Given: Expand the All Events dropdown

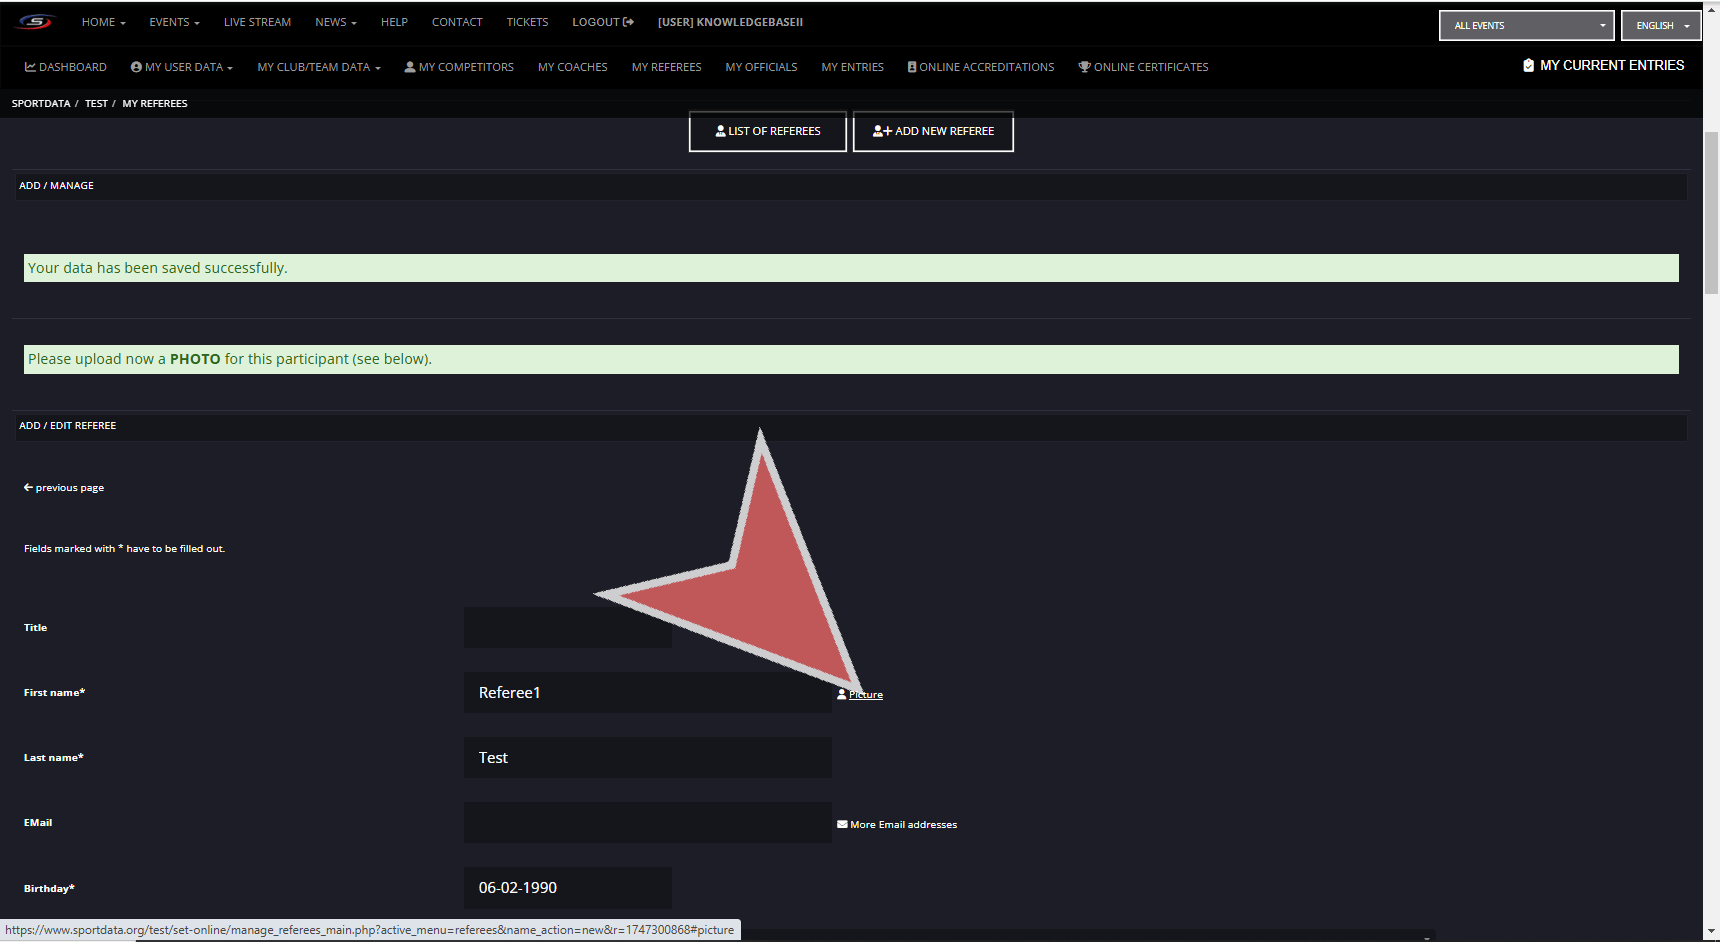Looking at the screenshot, I should point(1526,26).
